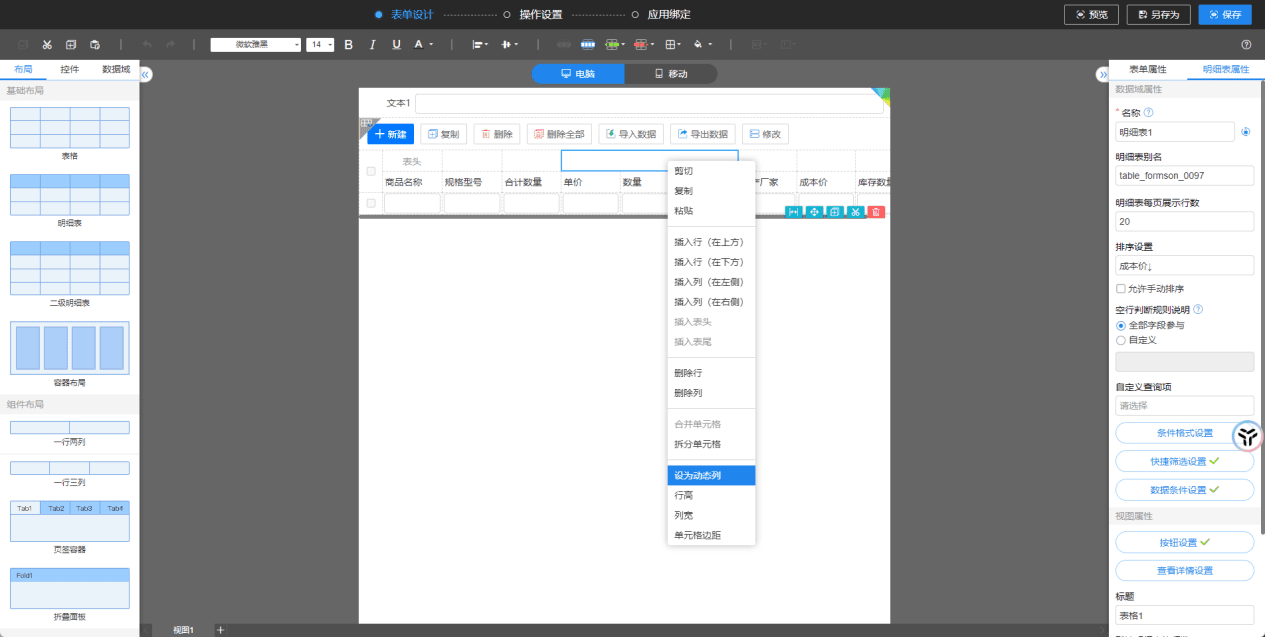Click the floating assistant round icon
The width and height of the screenshot is (1265, 637).
tap(1248, 437)
